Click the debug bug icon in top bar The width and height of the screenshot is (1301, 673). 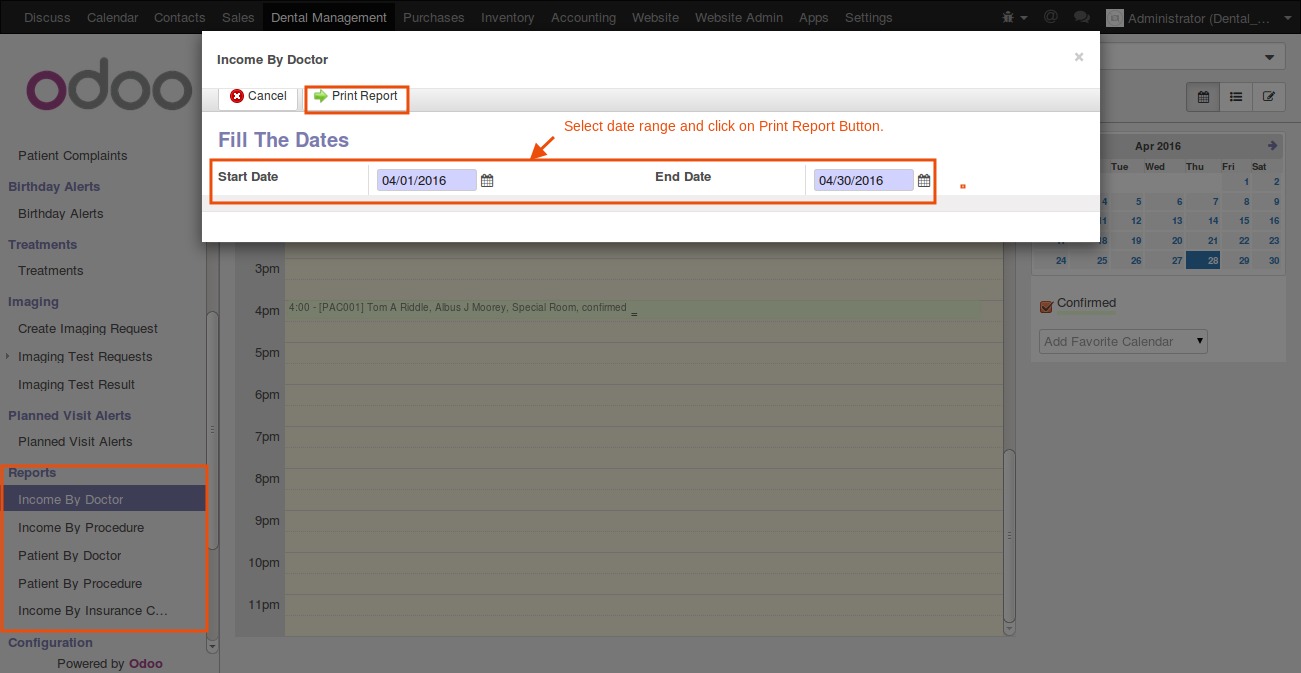coord(1020,17)
